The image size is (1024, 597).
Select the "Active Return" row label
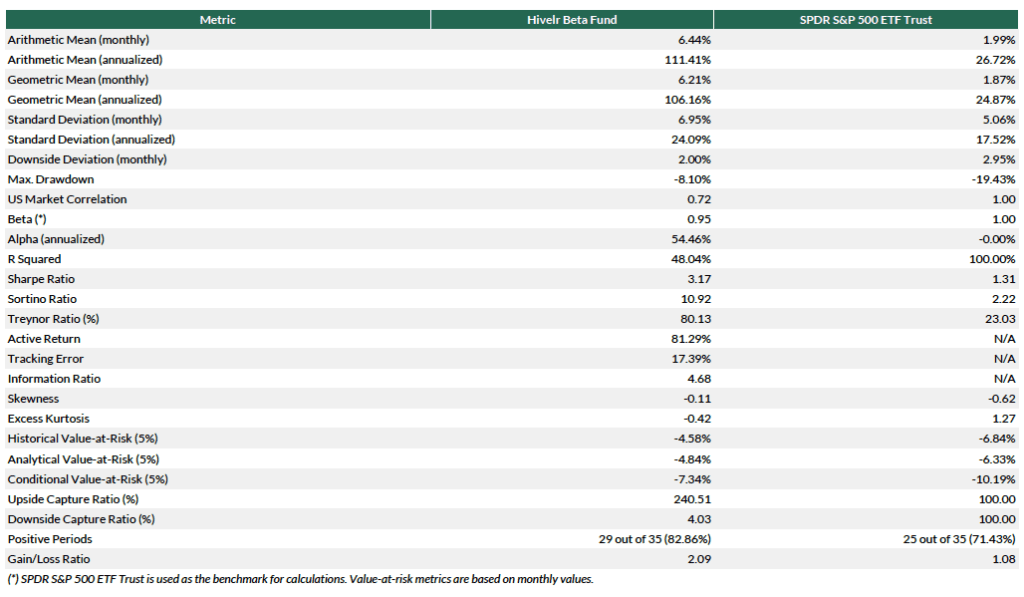point(44,338)
